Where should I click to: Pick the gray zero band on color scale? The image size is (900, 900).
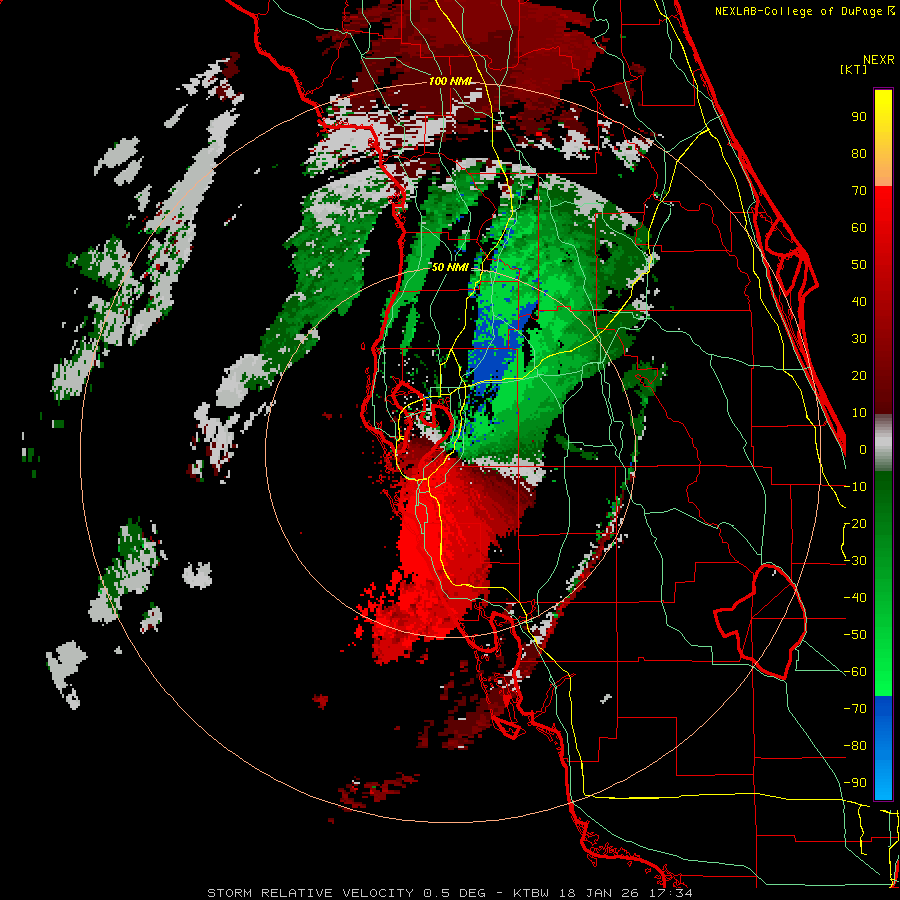click(x=883, y=443)
